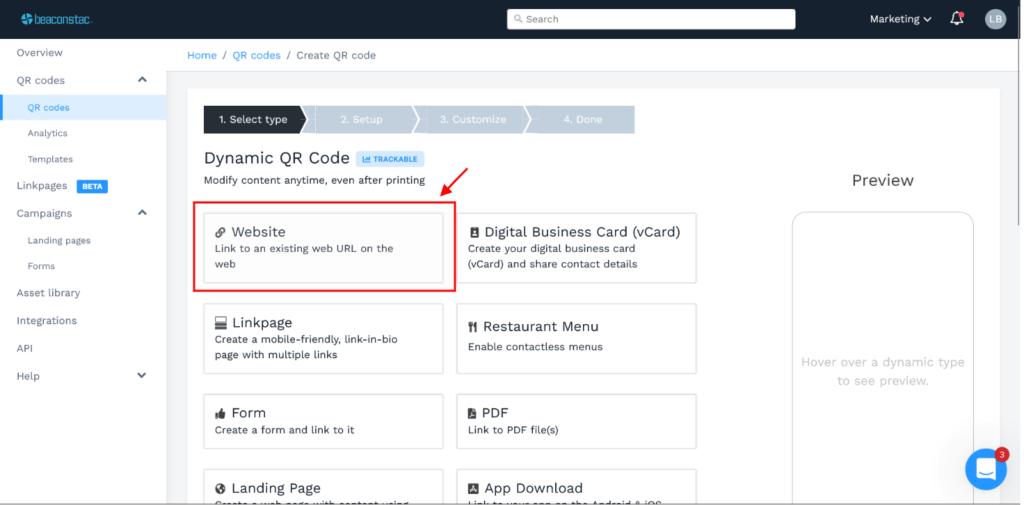Click the Form thumbs-up icon
The image size is (1024, 505).
(220, 414)
